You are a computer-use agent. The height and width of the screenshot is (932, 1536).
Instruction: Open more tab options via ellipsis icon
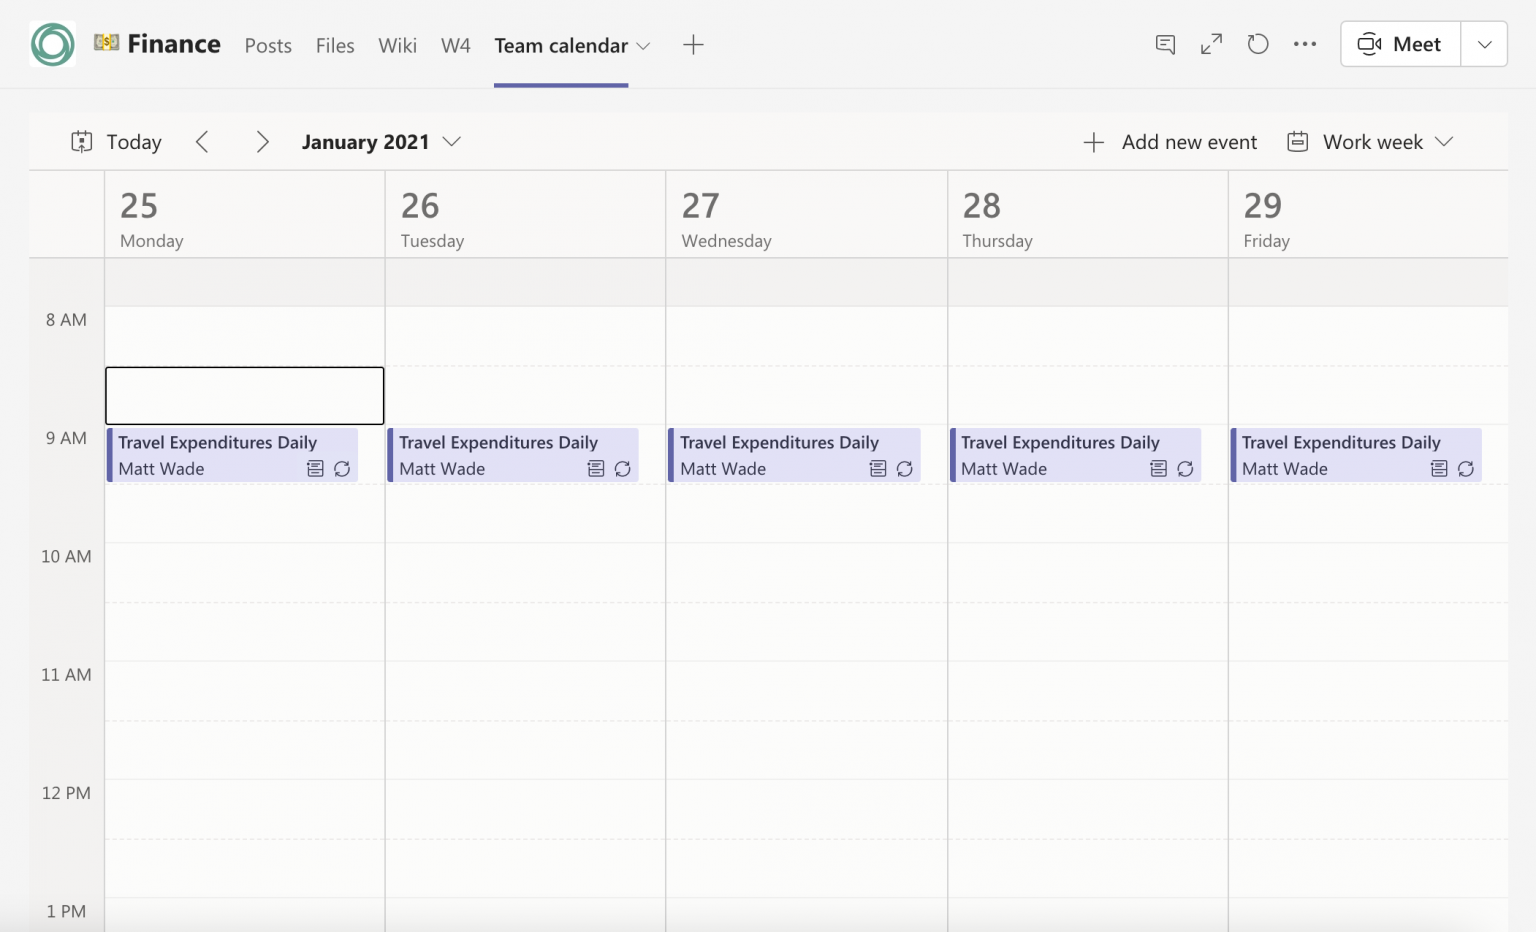[1305, 44]
